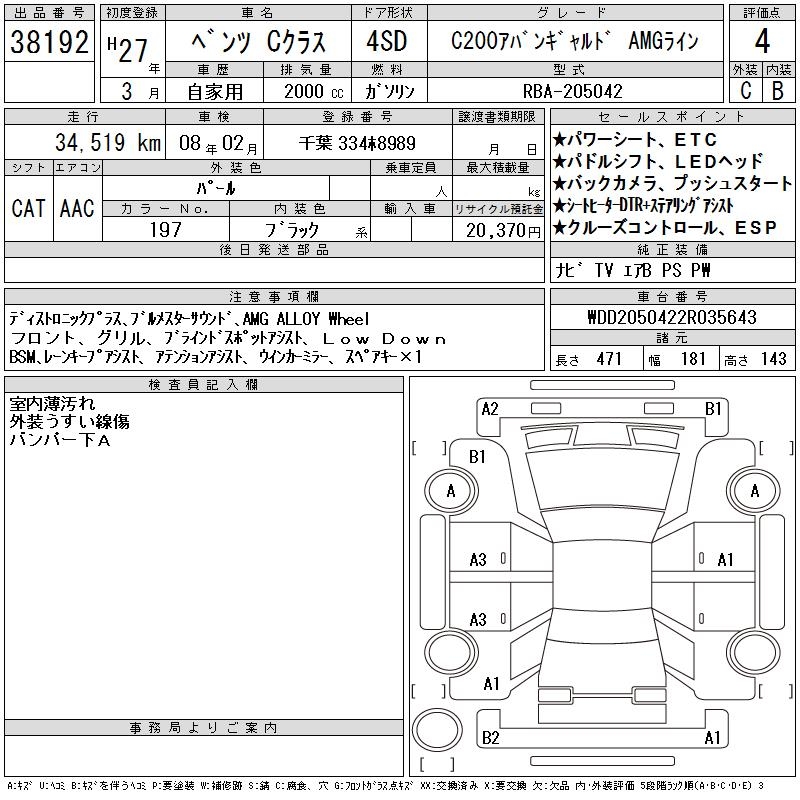Viewport: 800px width, 800px height.
Task: Click the パドルシフト、LEDヘッド sales point
Action: [658, 161]
